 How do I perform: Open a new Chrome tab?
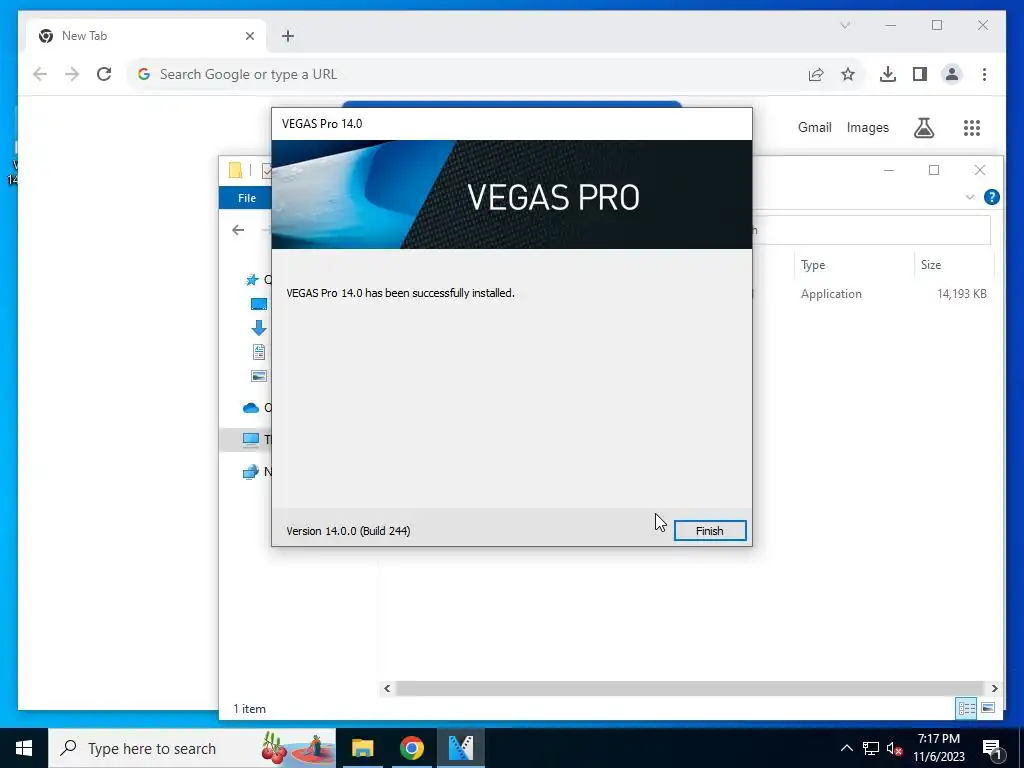288,36
